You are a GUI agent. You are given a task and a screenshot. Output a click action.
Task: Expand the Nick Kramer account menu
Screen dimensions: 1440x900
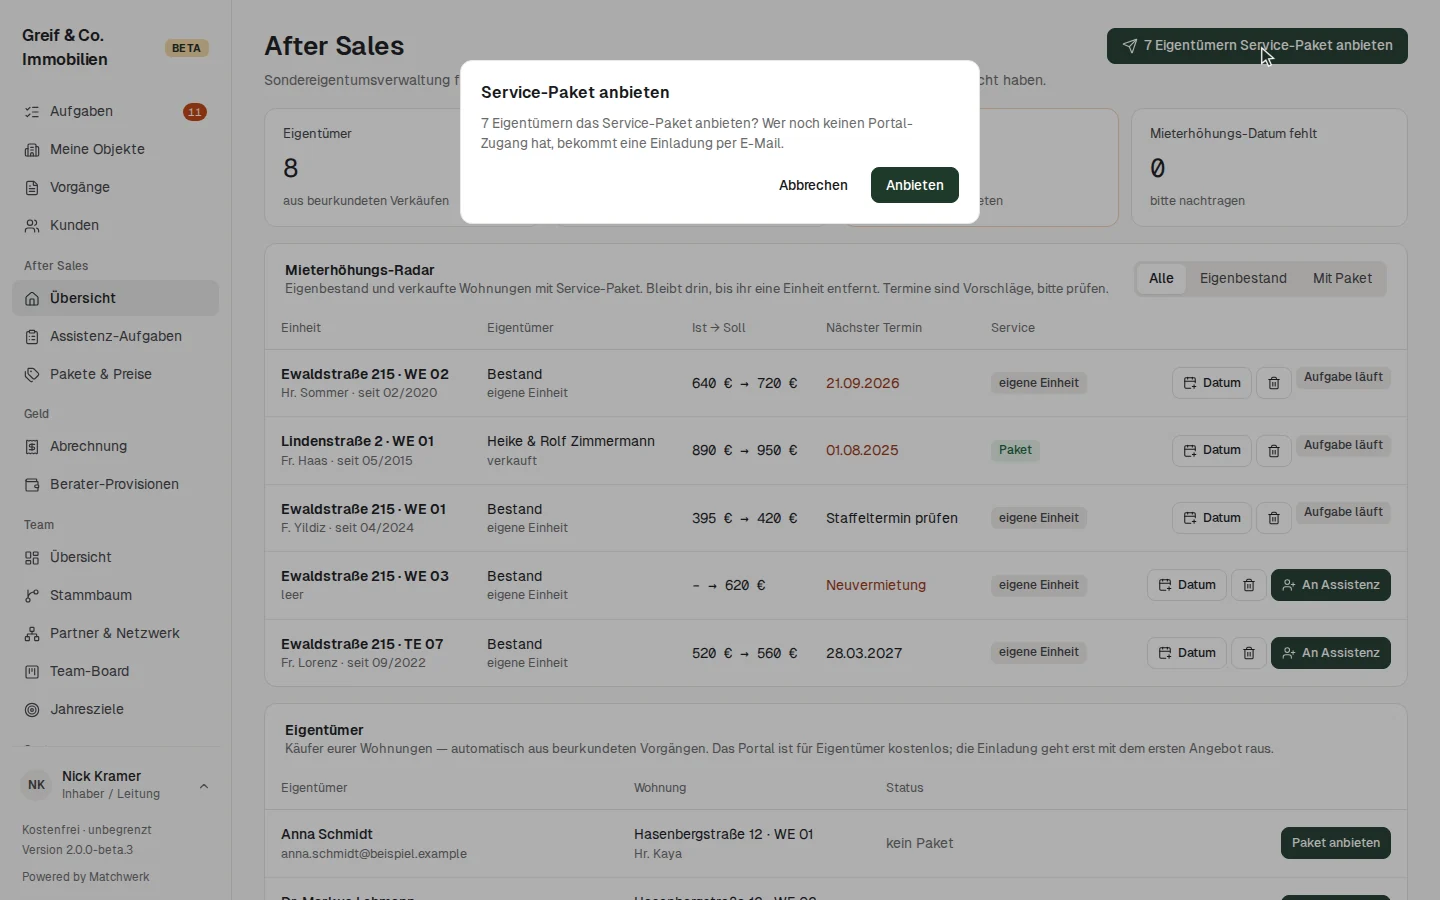pyautogui.click(x=115, y=785)
